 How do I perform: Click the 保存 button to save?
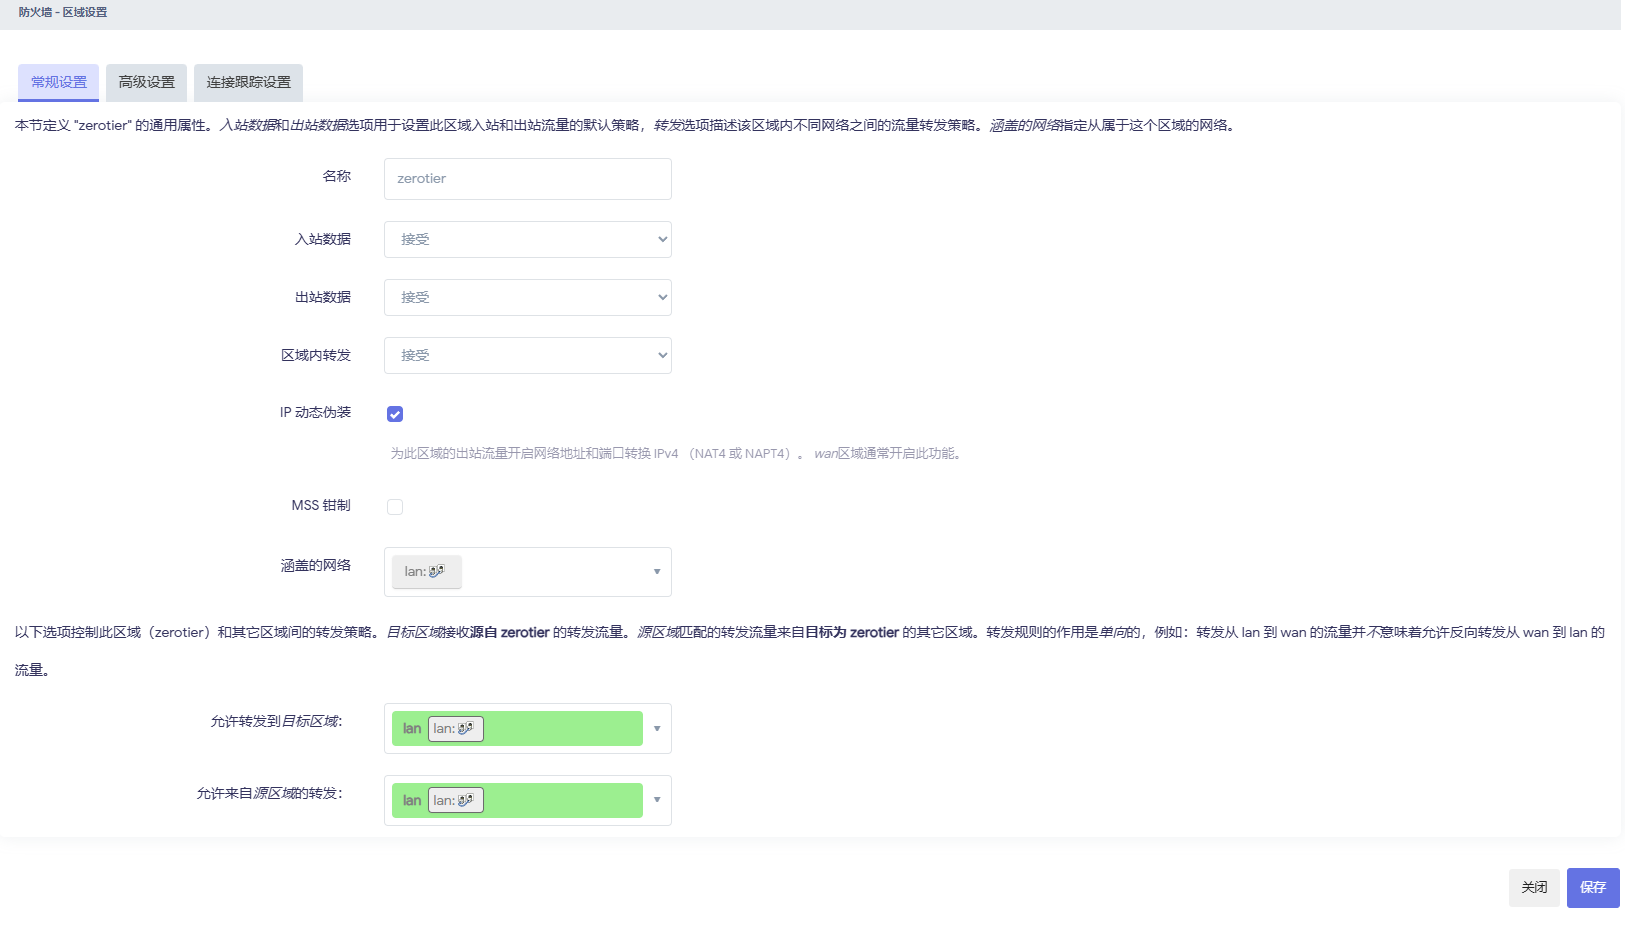pos(1592,887)
